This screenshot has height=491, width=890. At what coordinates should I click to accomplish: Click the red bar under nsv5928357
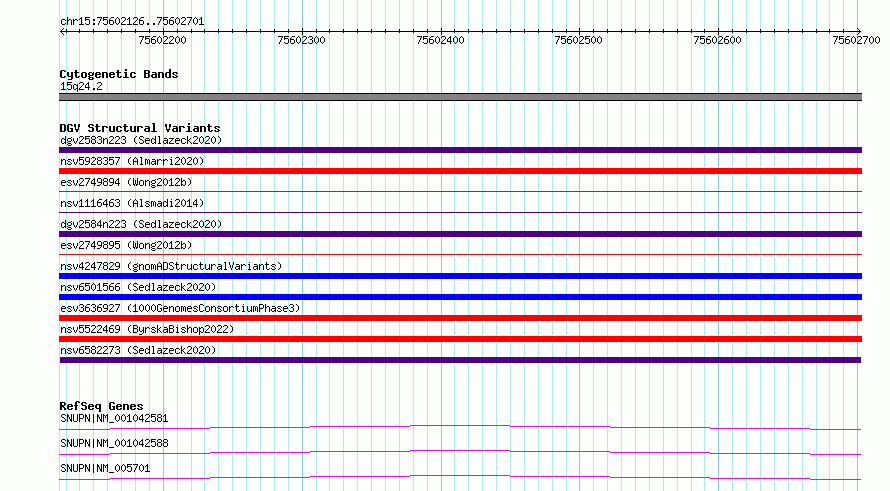click(x=460, y=171)
